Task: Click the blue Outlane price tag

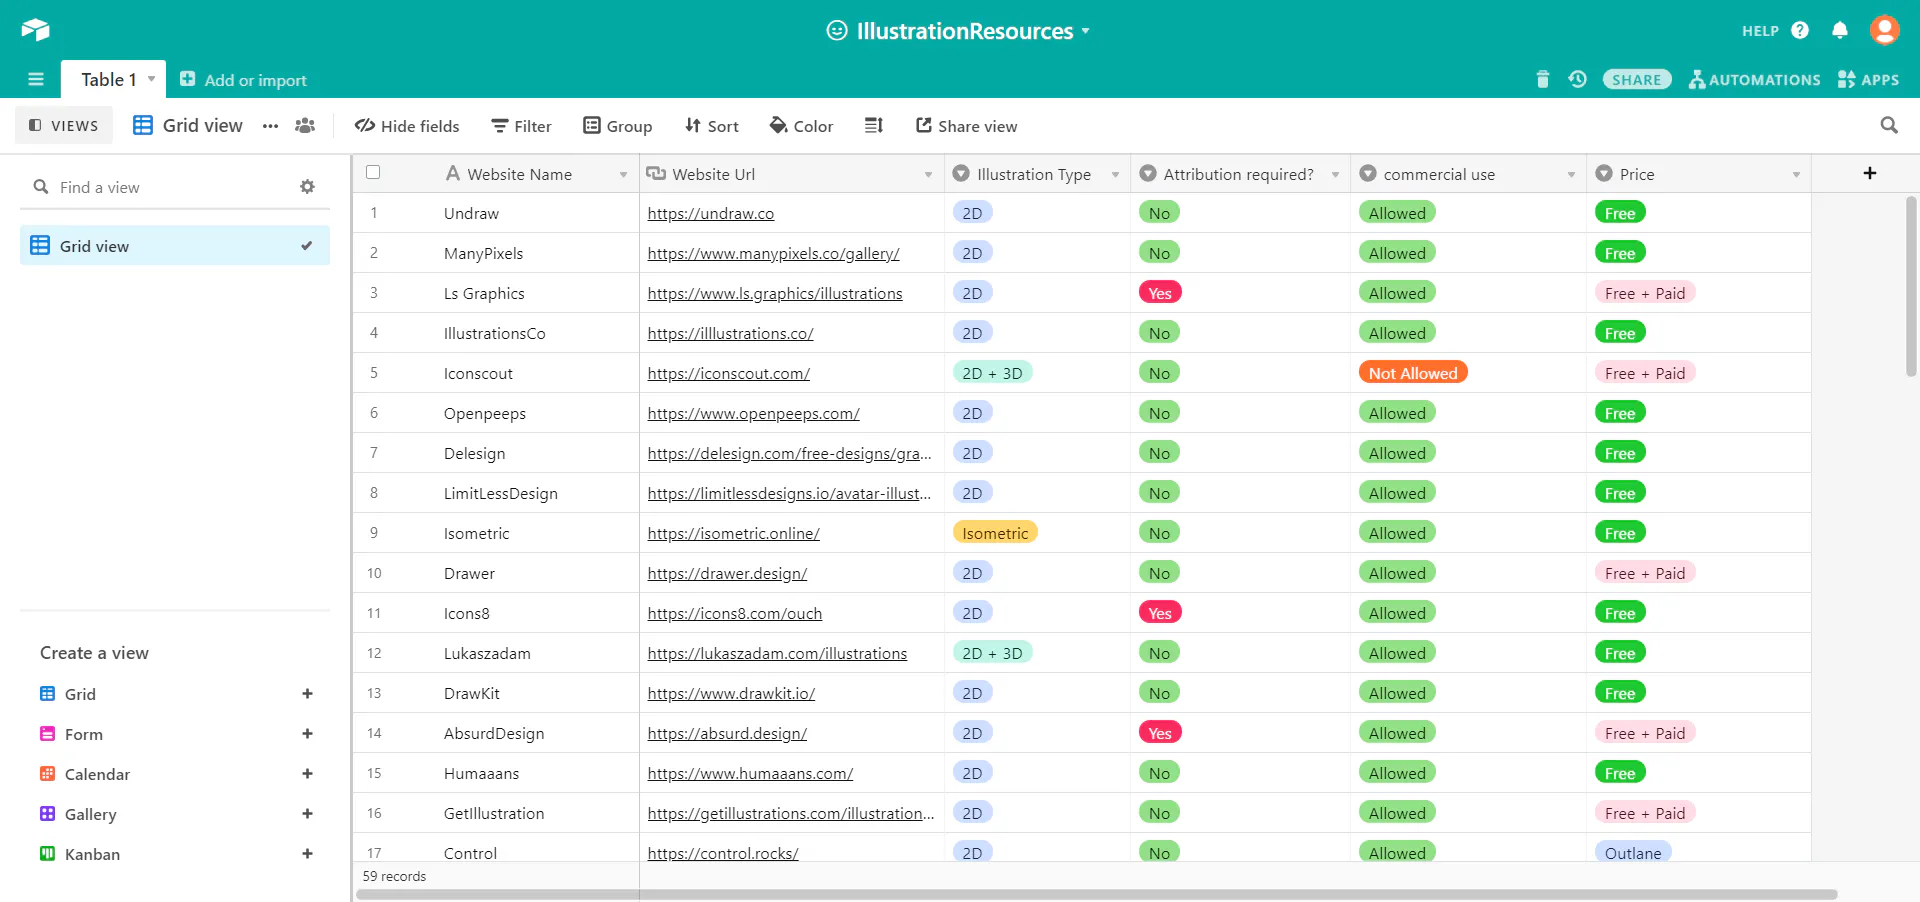Action: [x=1633, y=853]
